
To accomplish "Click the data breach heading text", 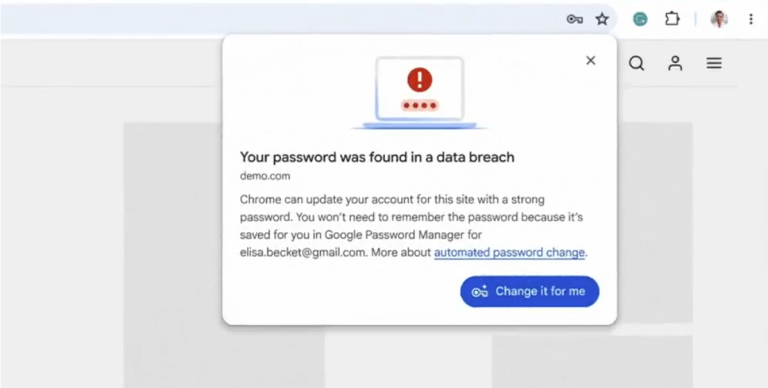I will (377, 157).
